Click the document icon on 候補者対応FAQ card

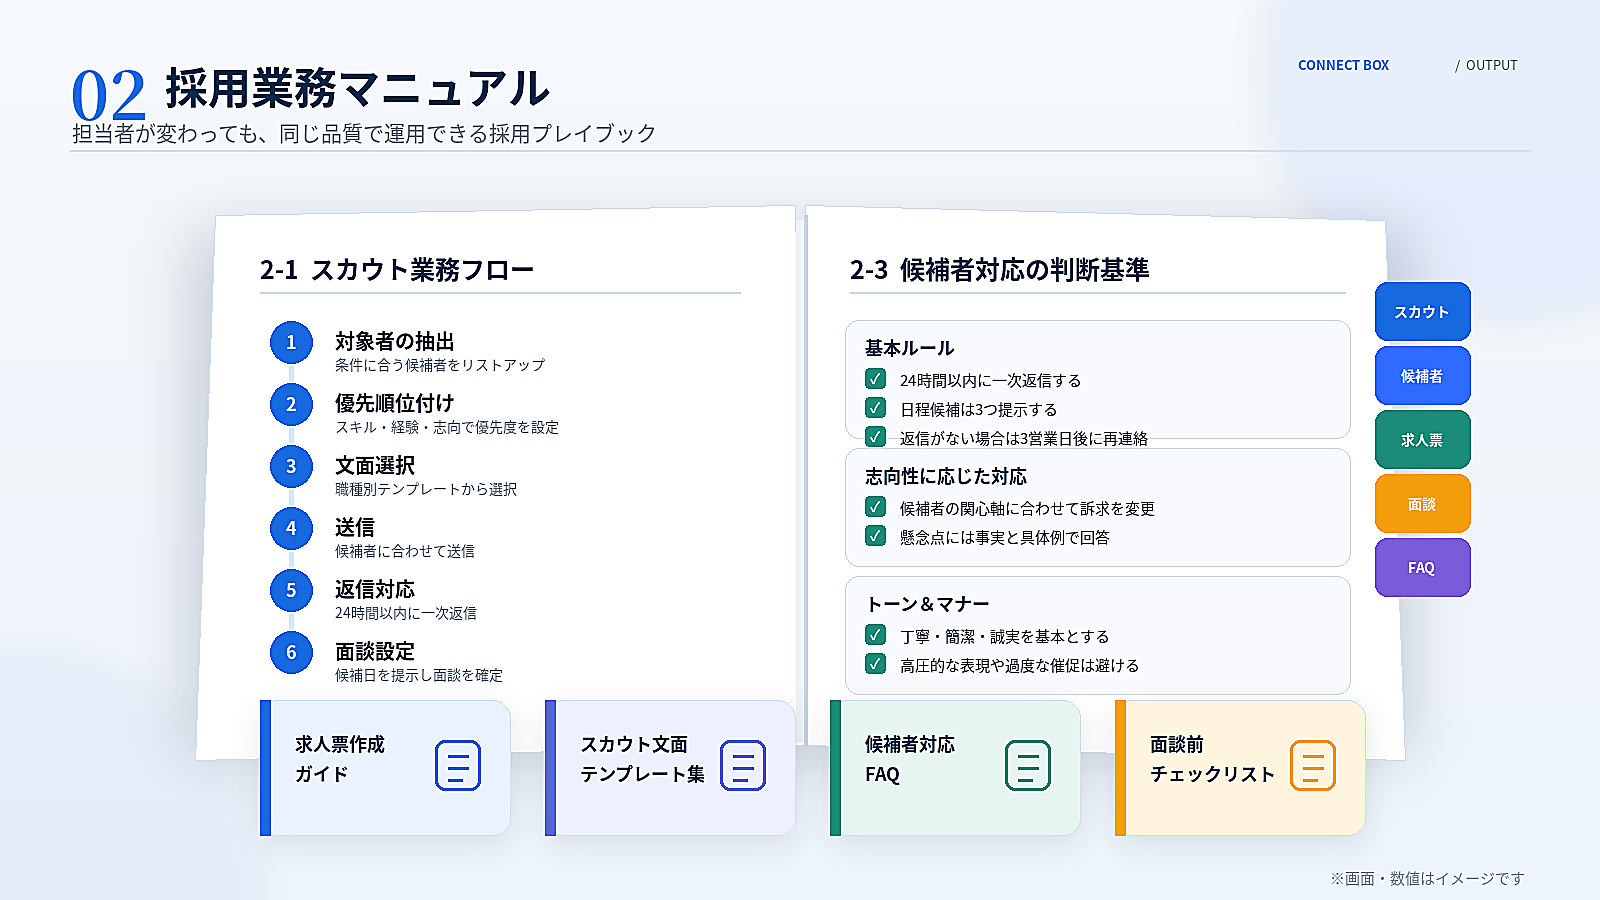(x=1028, y=765)
